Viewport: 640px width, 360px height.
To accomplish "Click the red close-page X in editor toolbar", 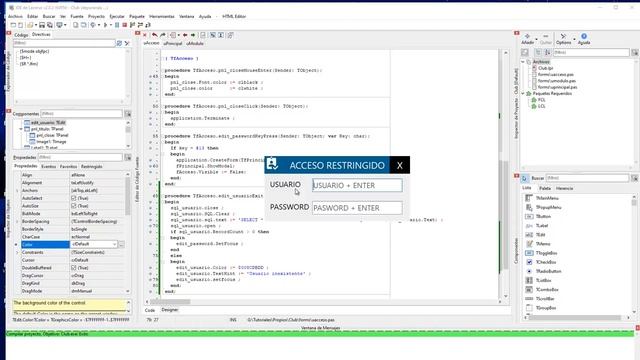I will [145, 35].
